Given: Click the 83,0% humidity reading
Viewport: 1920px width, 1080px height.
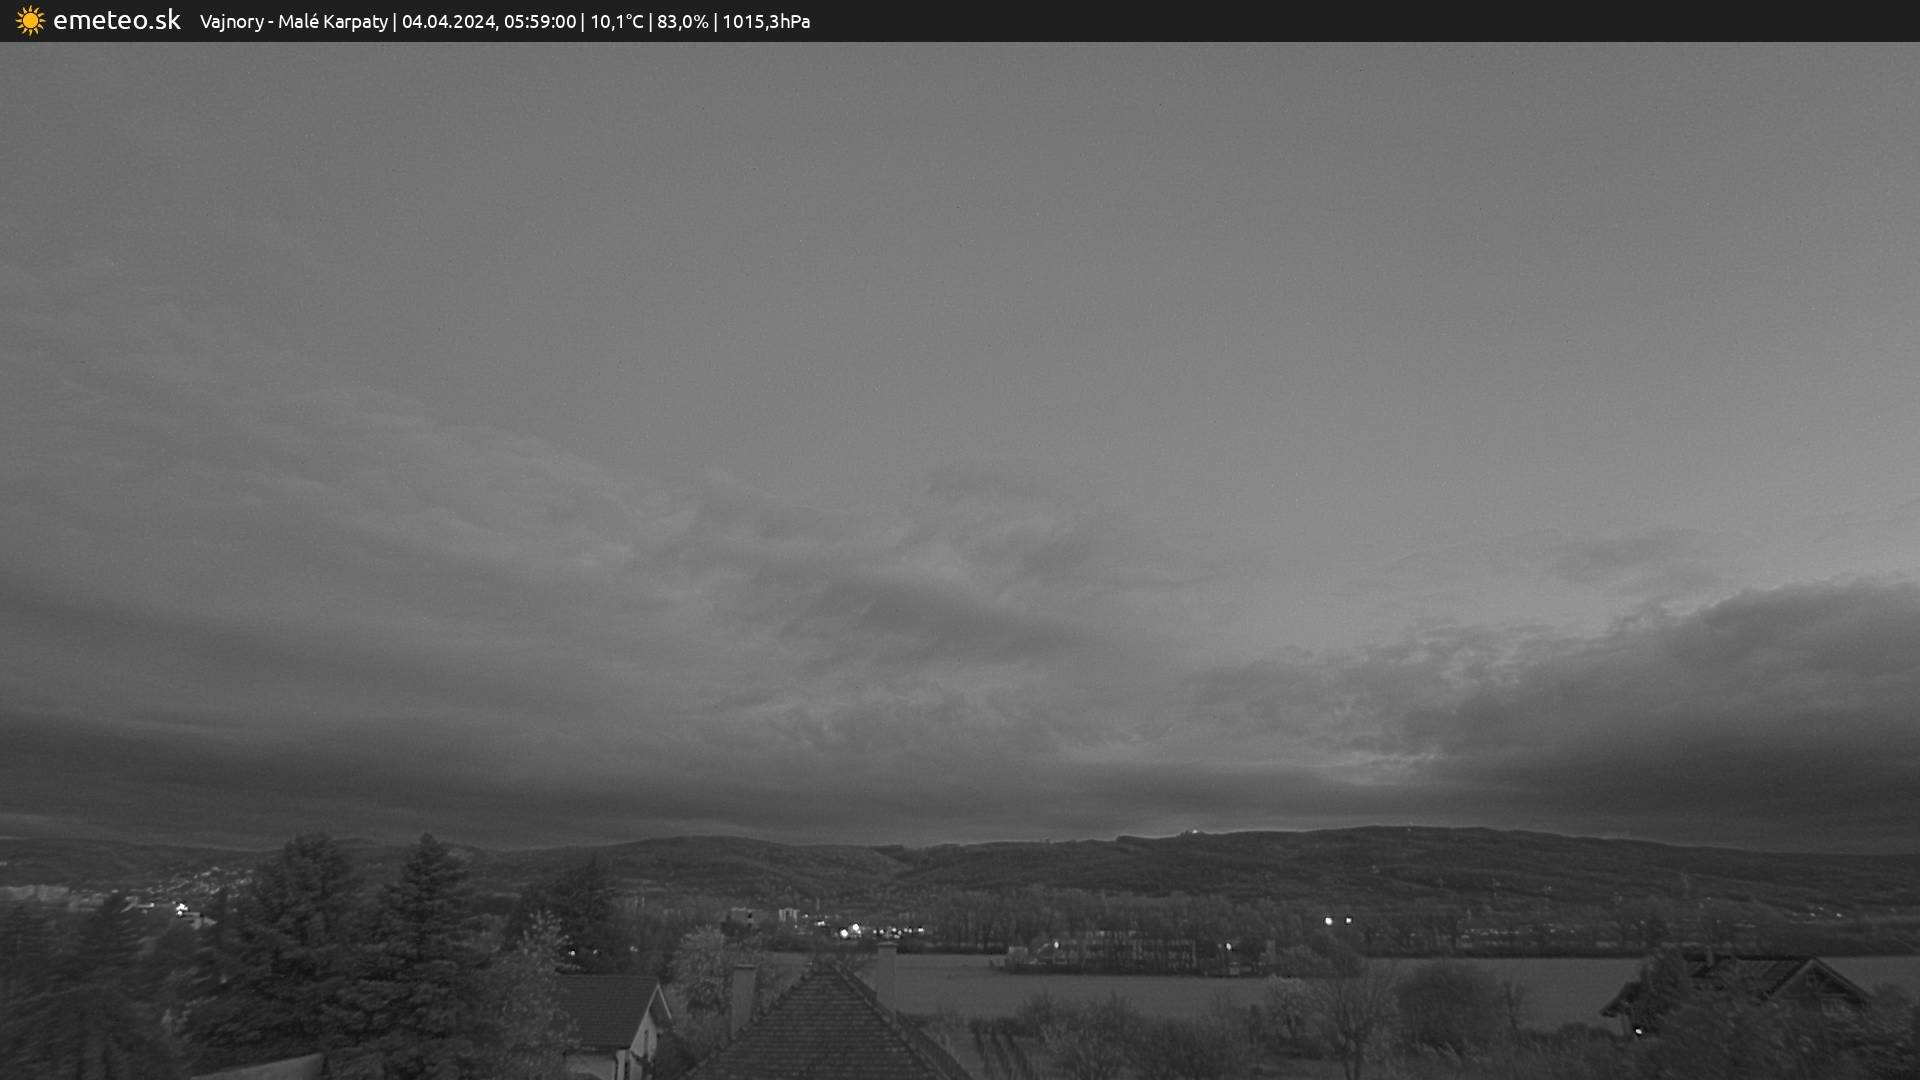Looking at the screenshot, I should tap(682, 22).
